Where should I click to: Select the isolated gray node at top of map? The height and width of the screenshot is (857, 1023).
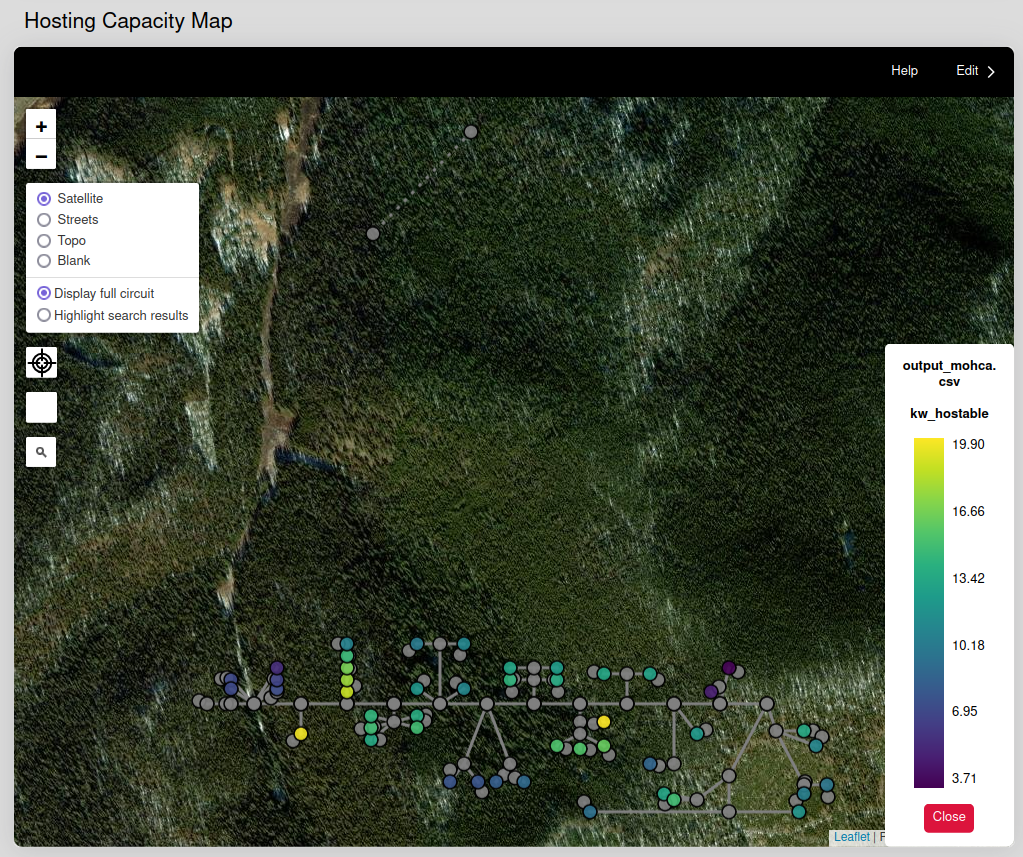point(470,132)
